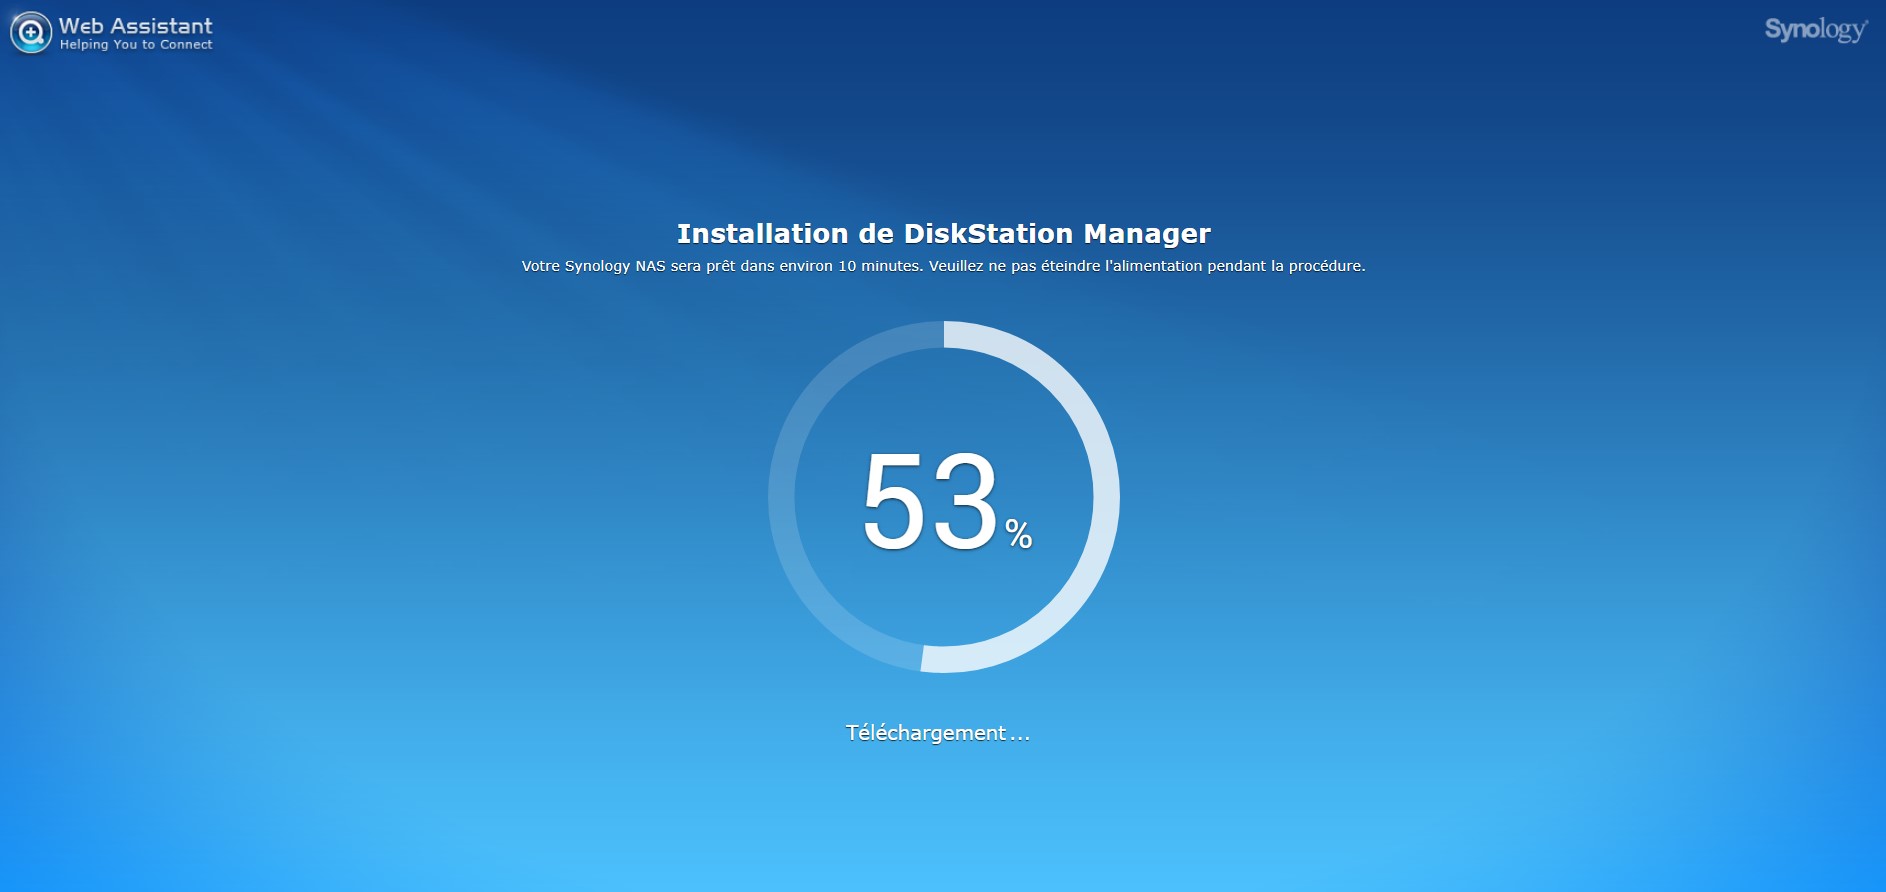Click the "Téléchargement..." status text
Screen dimensions: 1886x892
(x=938, y=733)
